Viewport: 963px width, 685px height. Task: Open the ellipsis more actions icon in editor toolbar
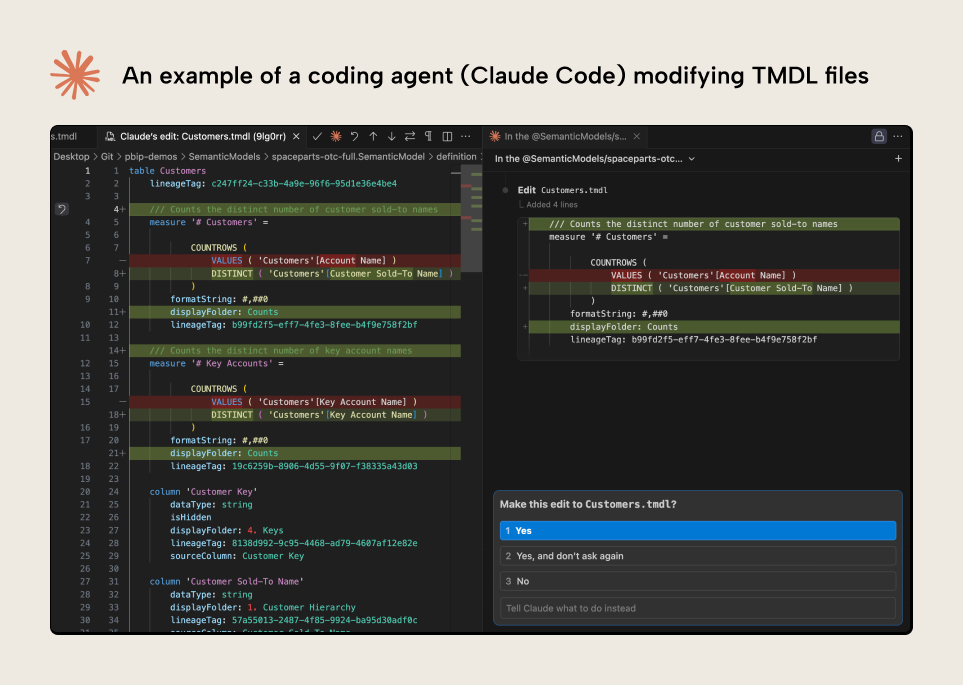[x=464, y=136]
